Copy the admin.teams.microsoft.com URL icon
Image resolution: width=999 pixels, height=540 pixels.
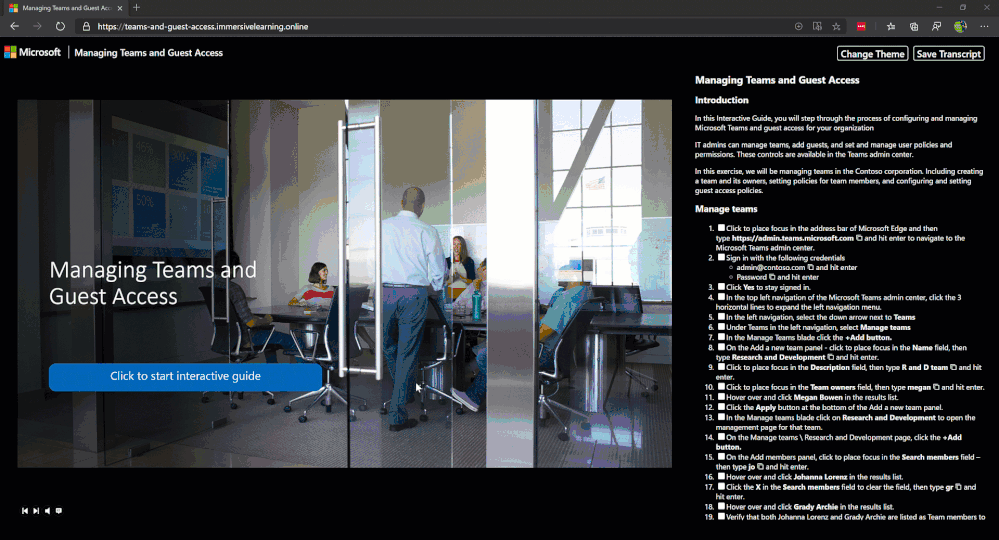point(859,238)
